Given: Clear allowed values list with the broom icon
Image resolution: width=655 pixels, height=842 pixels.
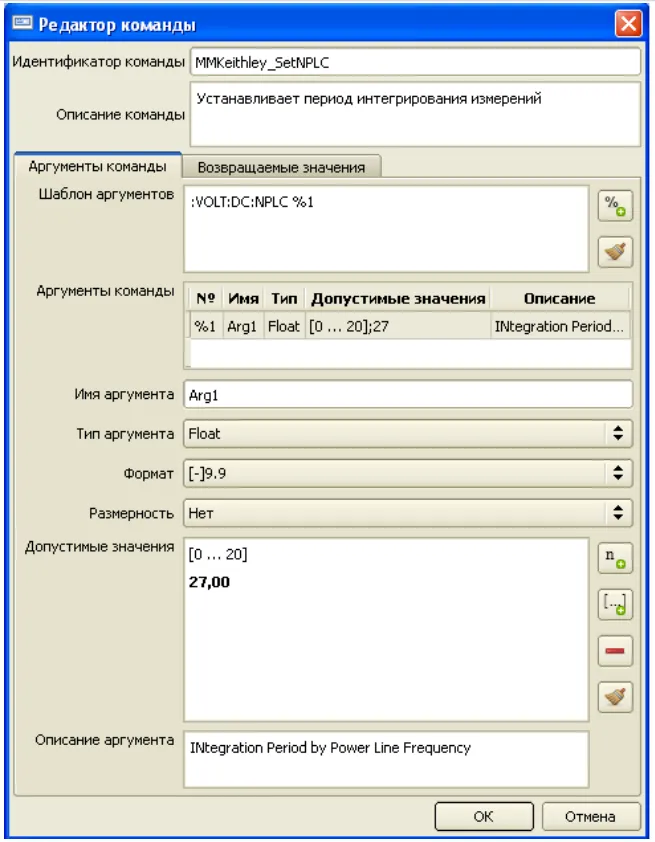Looking at the screenshot, I should (615, 697).
